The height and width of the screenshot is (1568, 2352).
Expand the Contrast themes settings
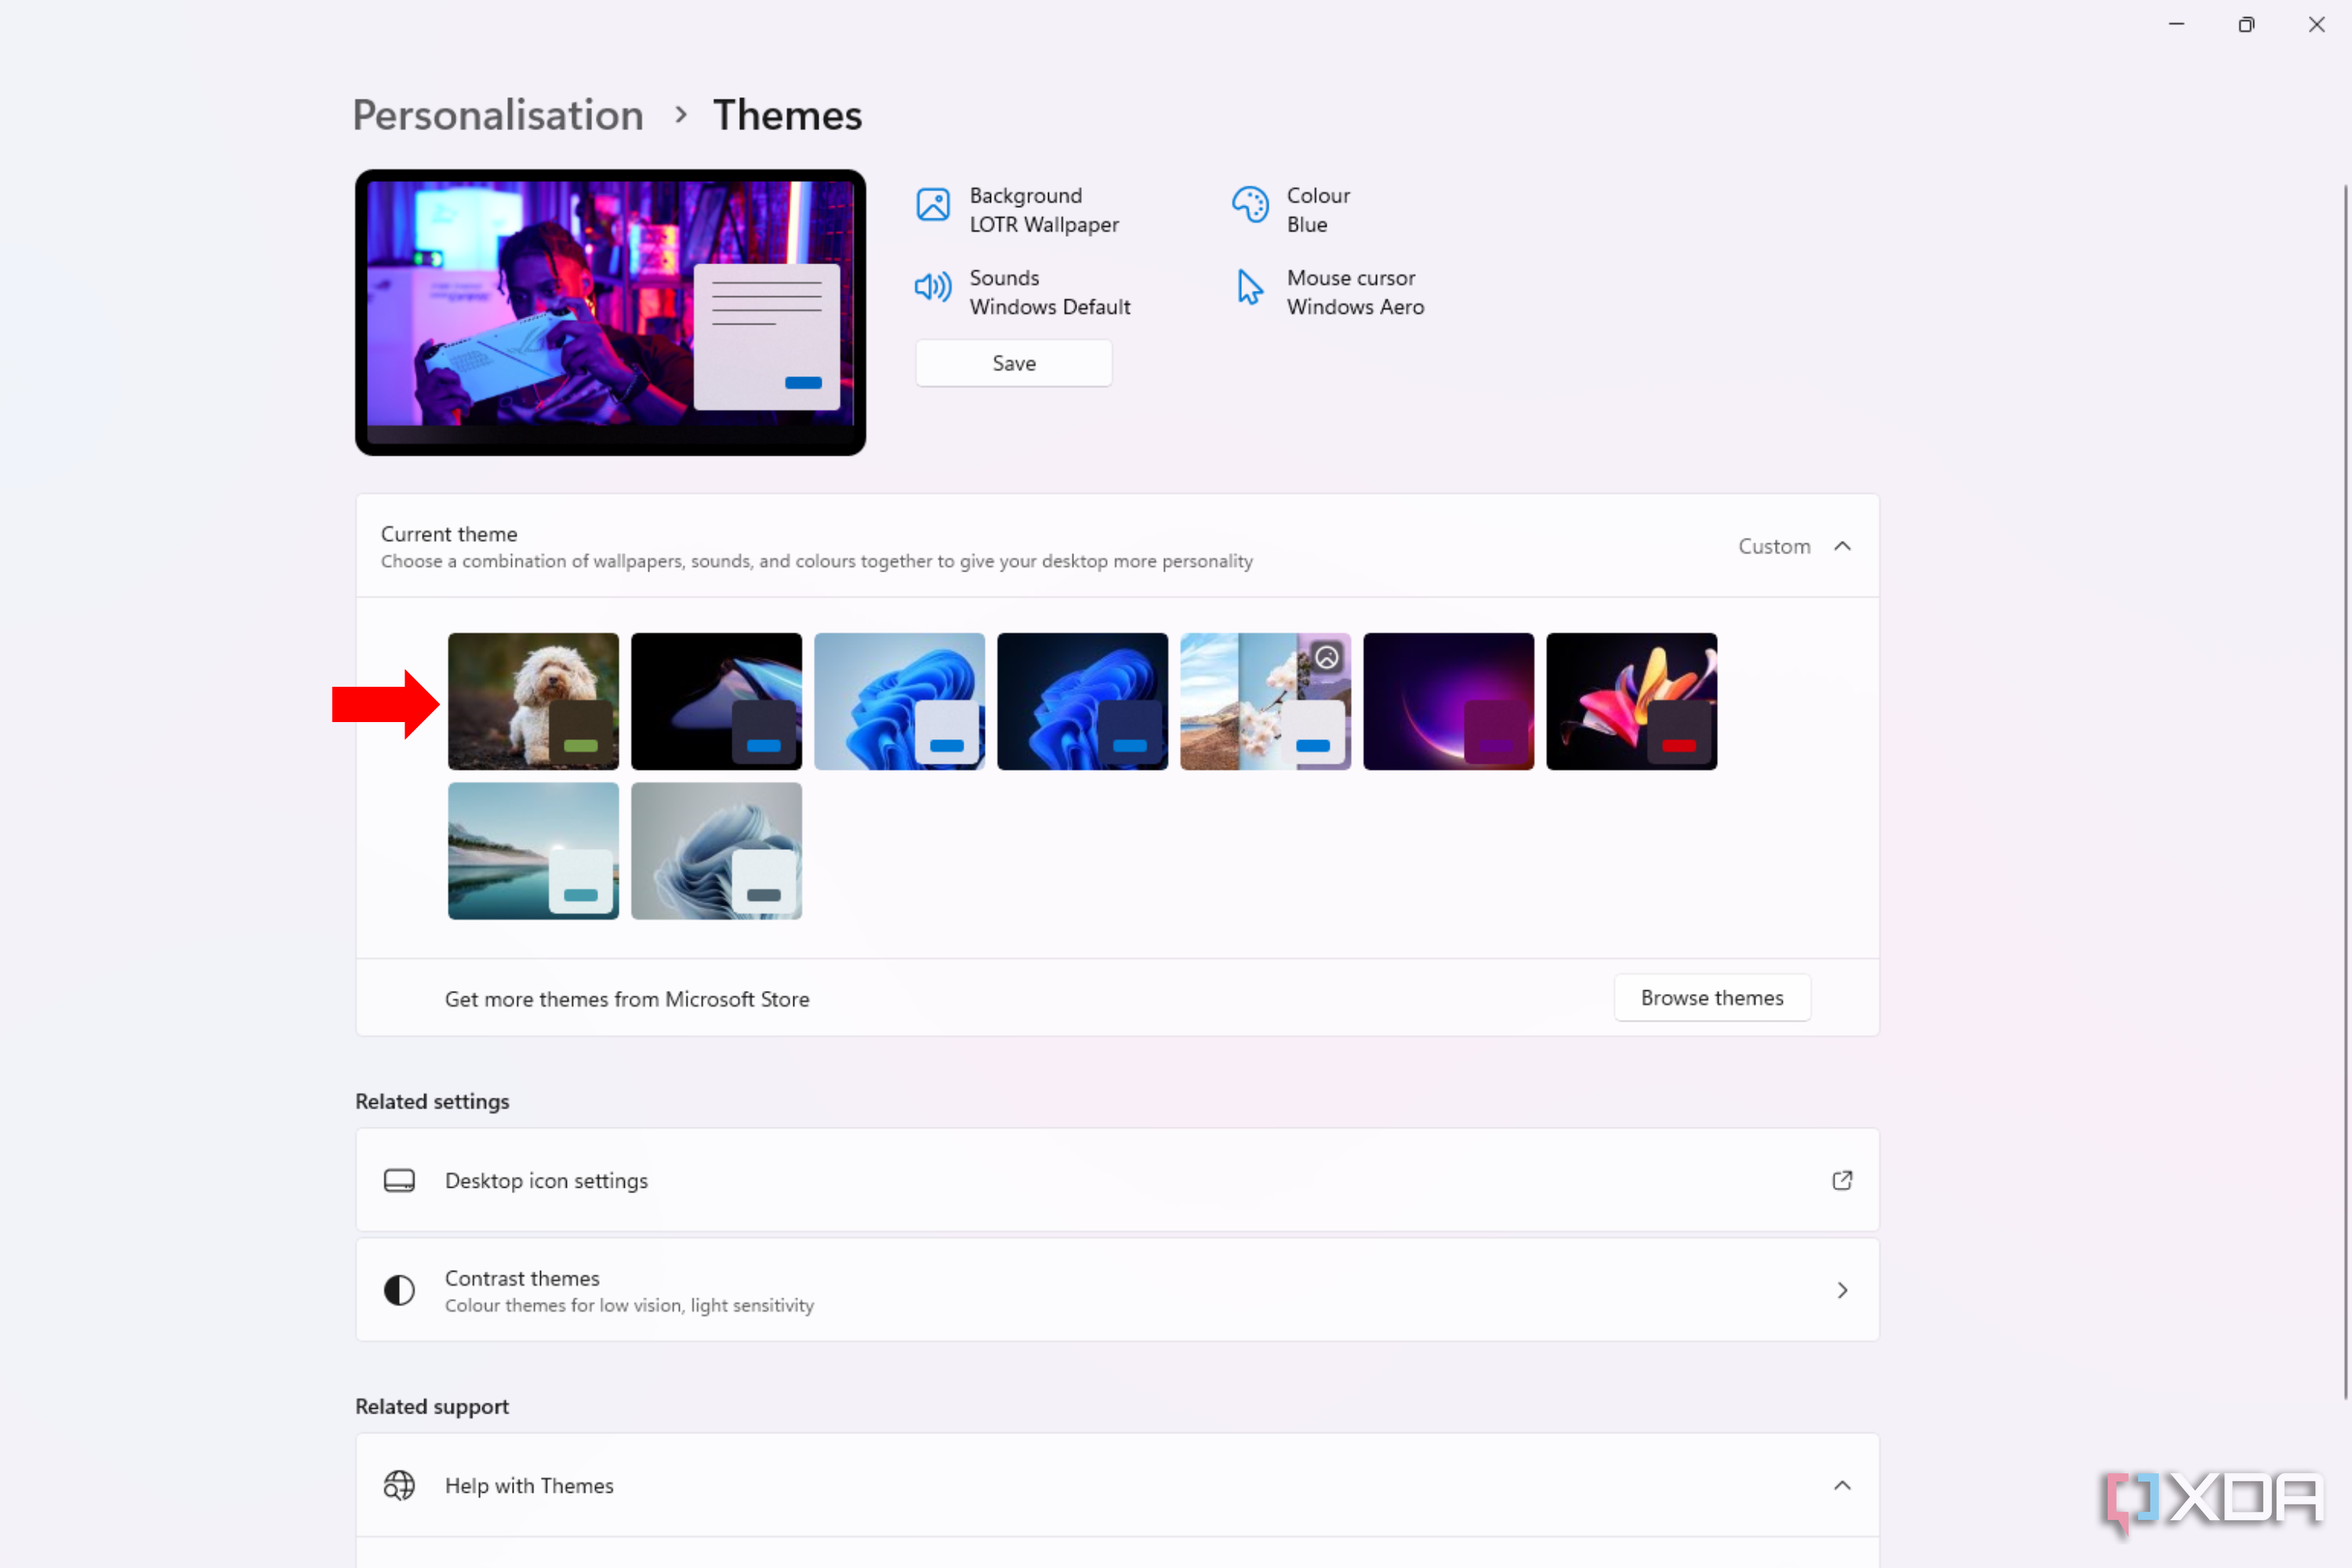[x=1843, y=1290]
